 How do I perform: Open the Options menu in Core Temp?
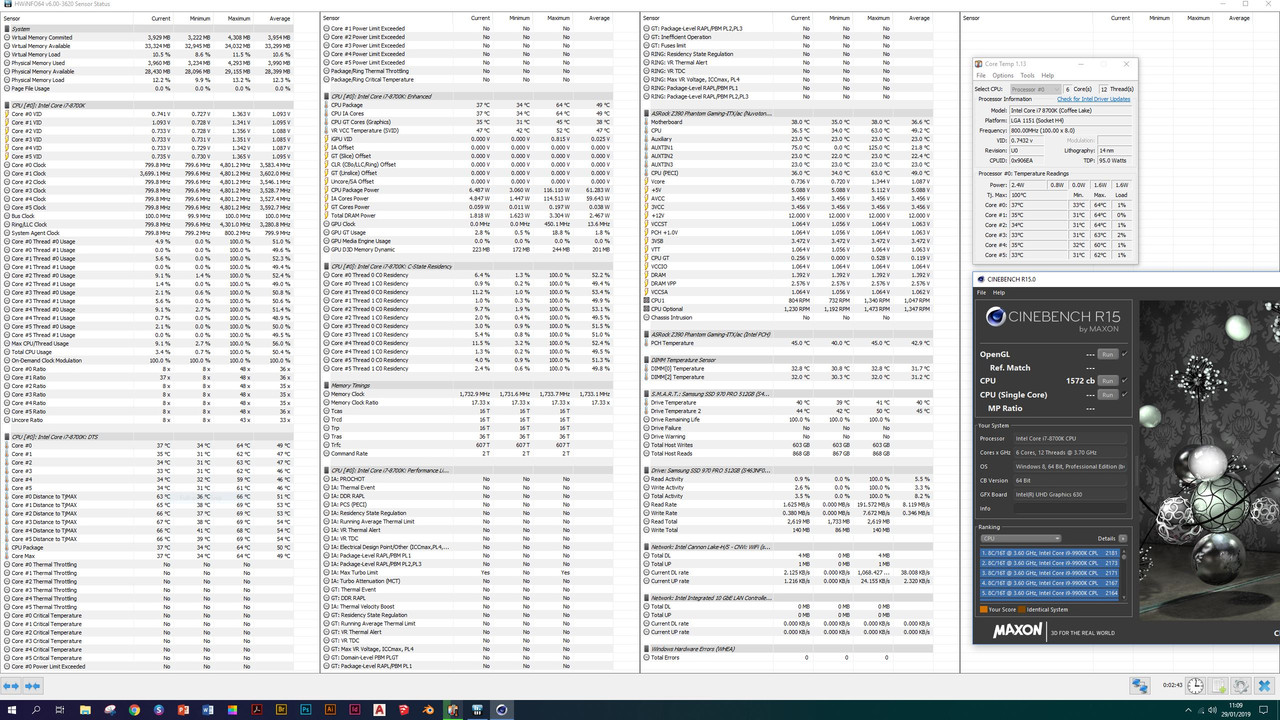(x=1003, y=75)
